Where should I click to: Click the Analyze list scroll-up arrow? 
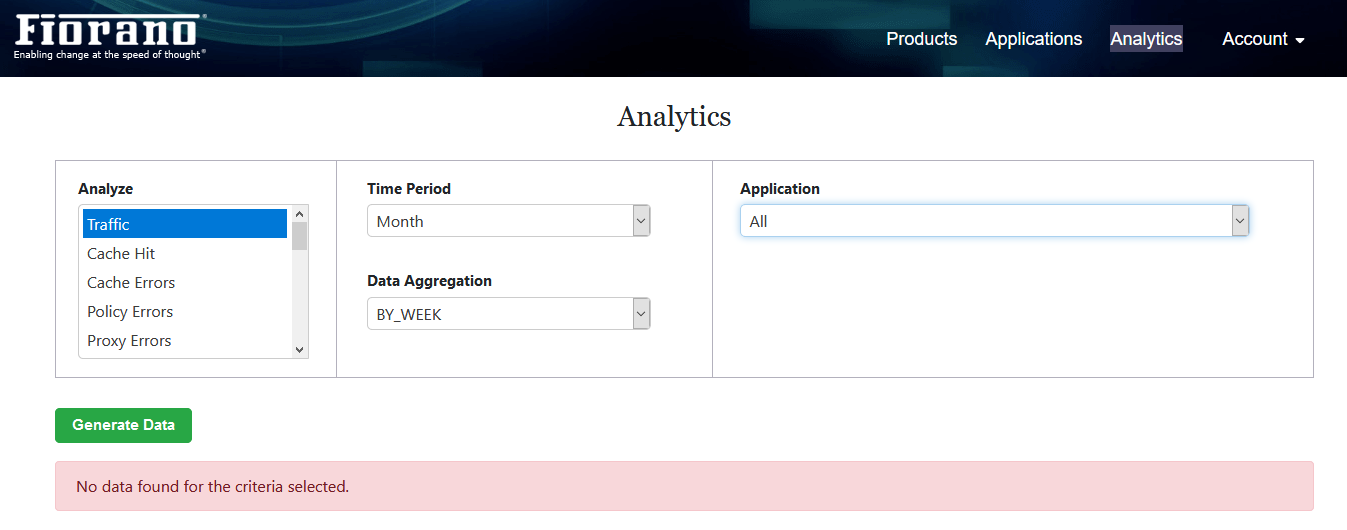[x=299, y=213]
